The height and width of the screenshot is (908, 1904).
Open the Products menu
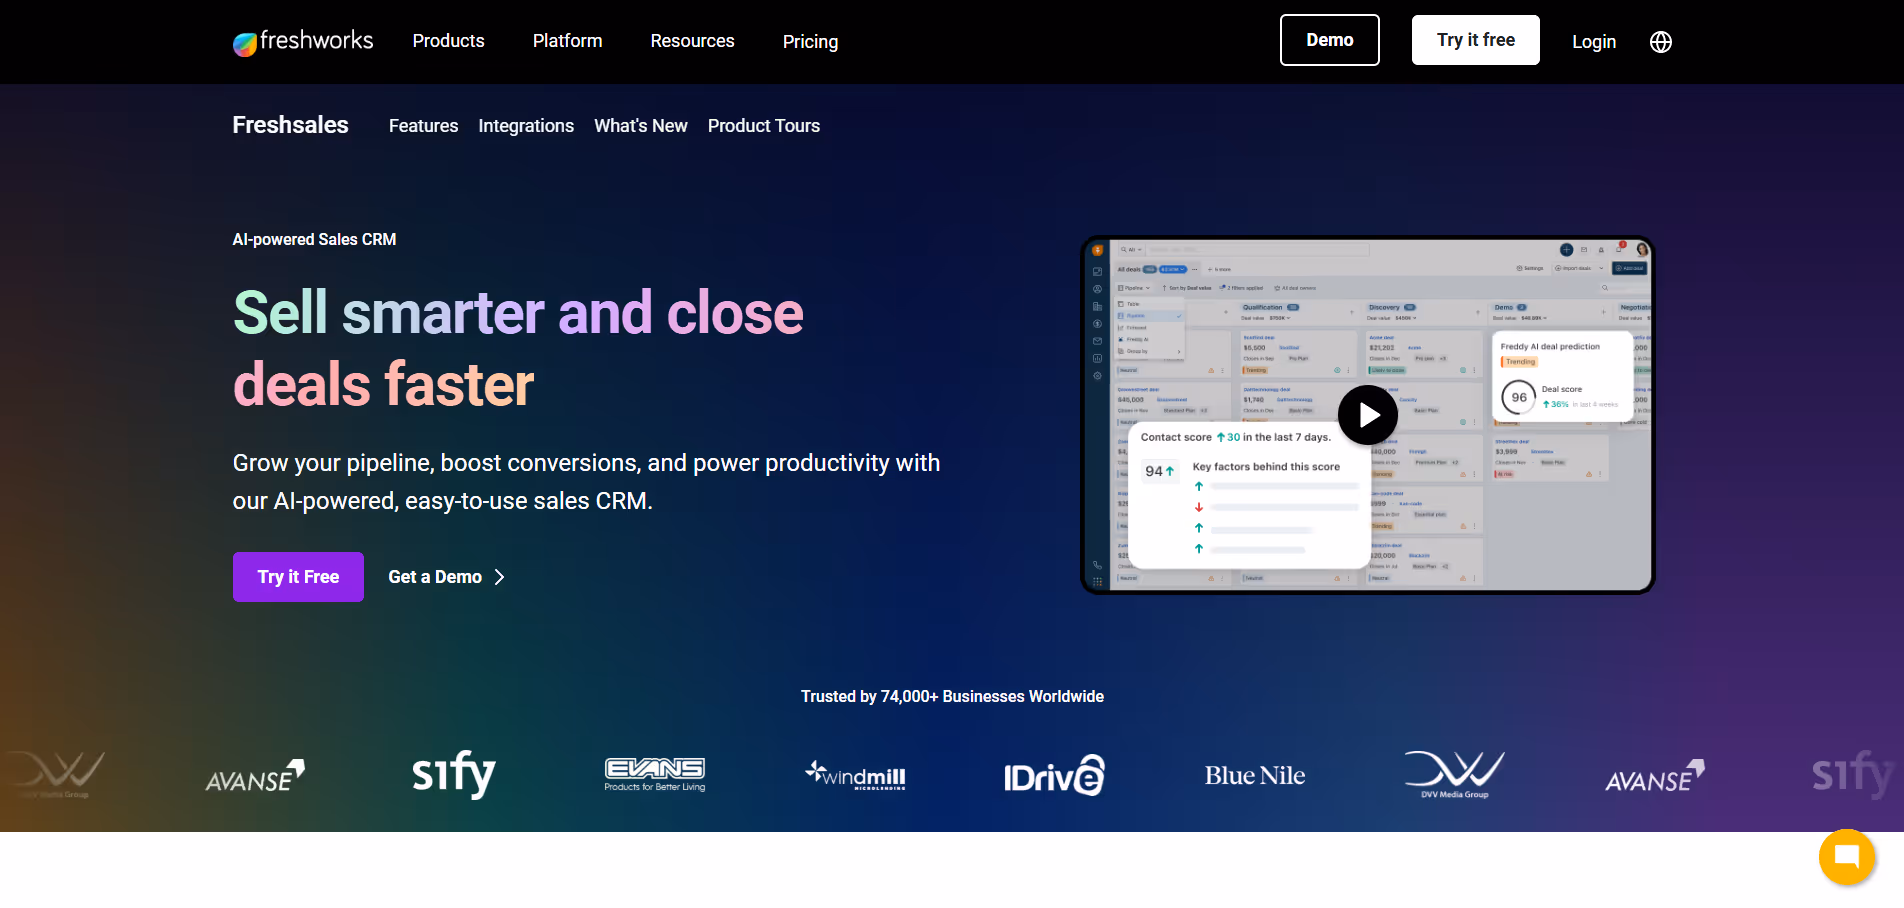click(x=448, y=41)
